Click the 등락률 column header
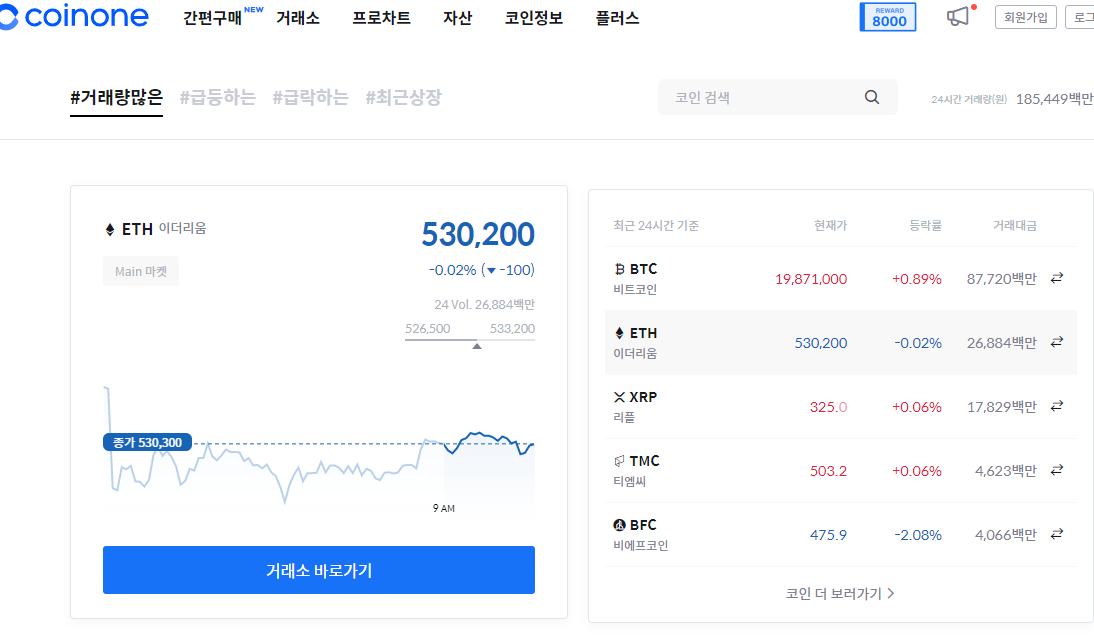This screenshot has height=642, width=1094. click(925, 225)
